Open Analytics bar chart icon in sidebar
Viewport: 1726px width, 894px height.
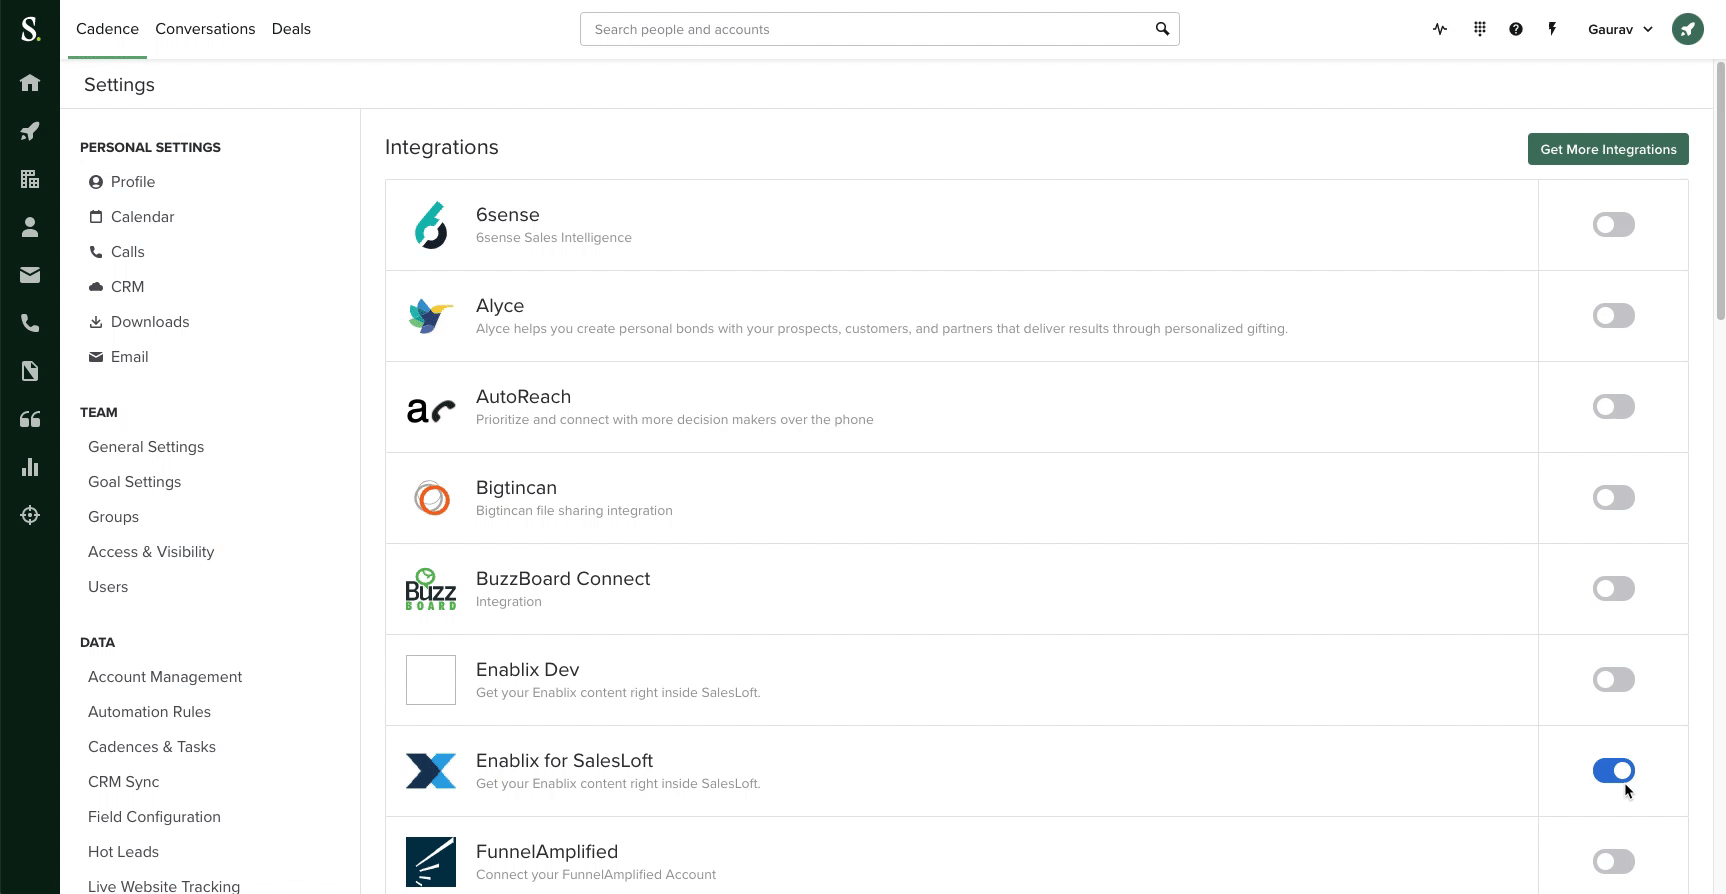coord(30,467)
